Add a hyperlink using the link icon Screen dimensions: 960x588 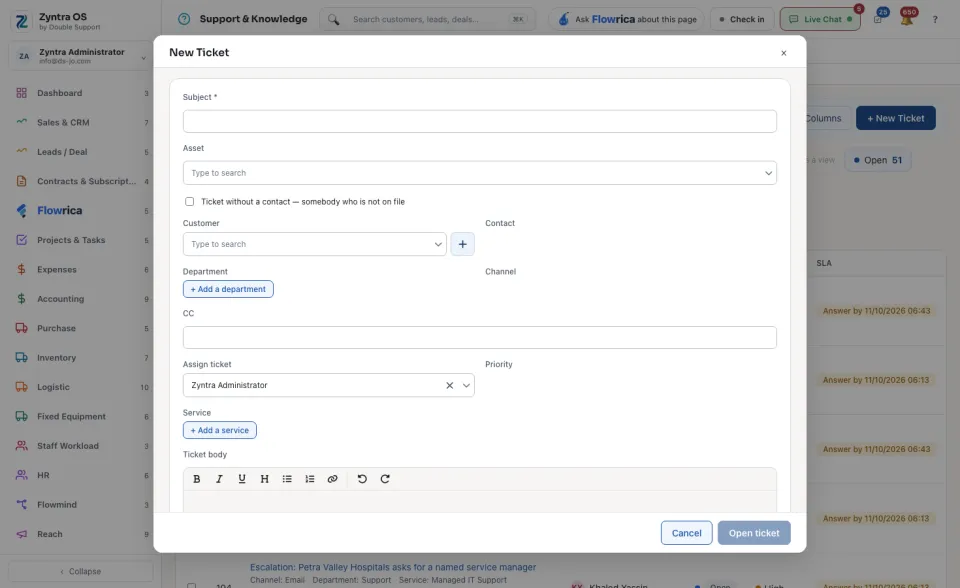[x=332, y=479]
